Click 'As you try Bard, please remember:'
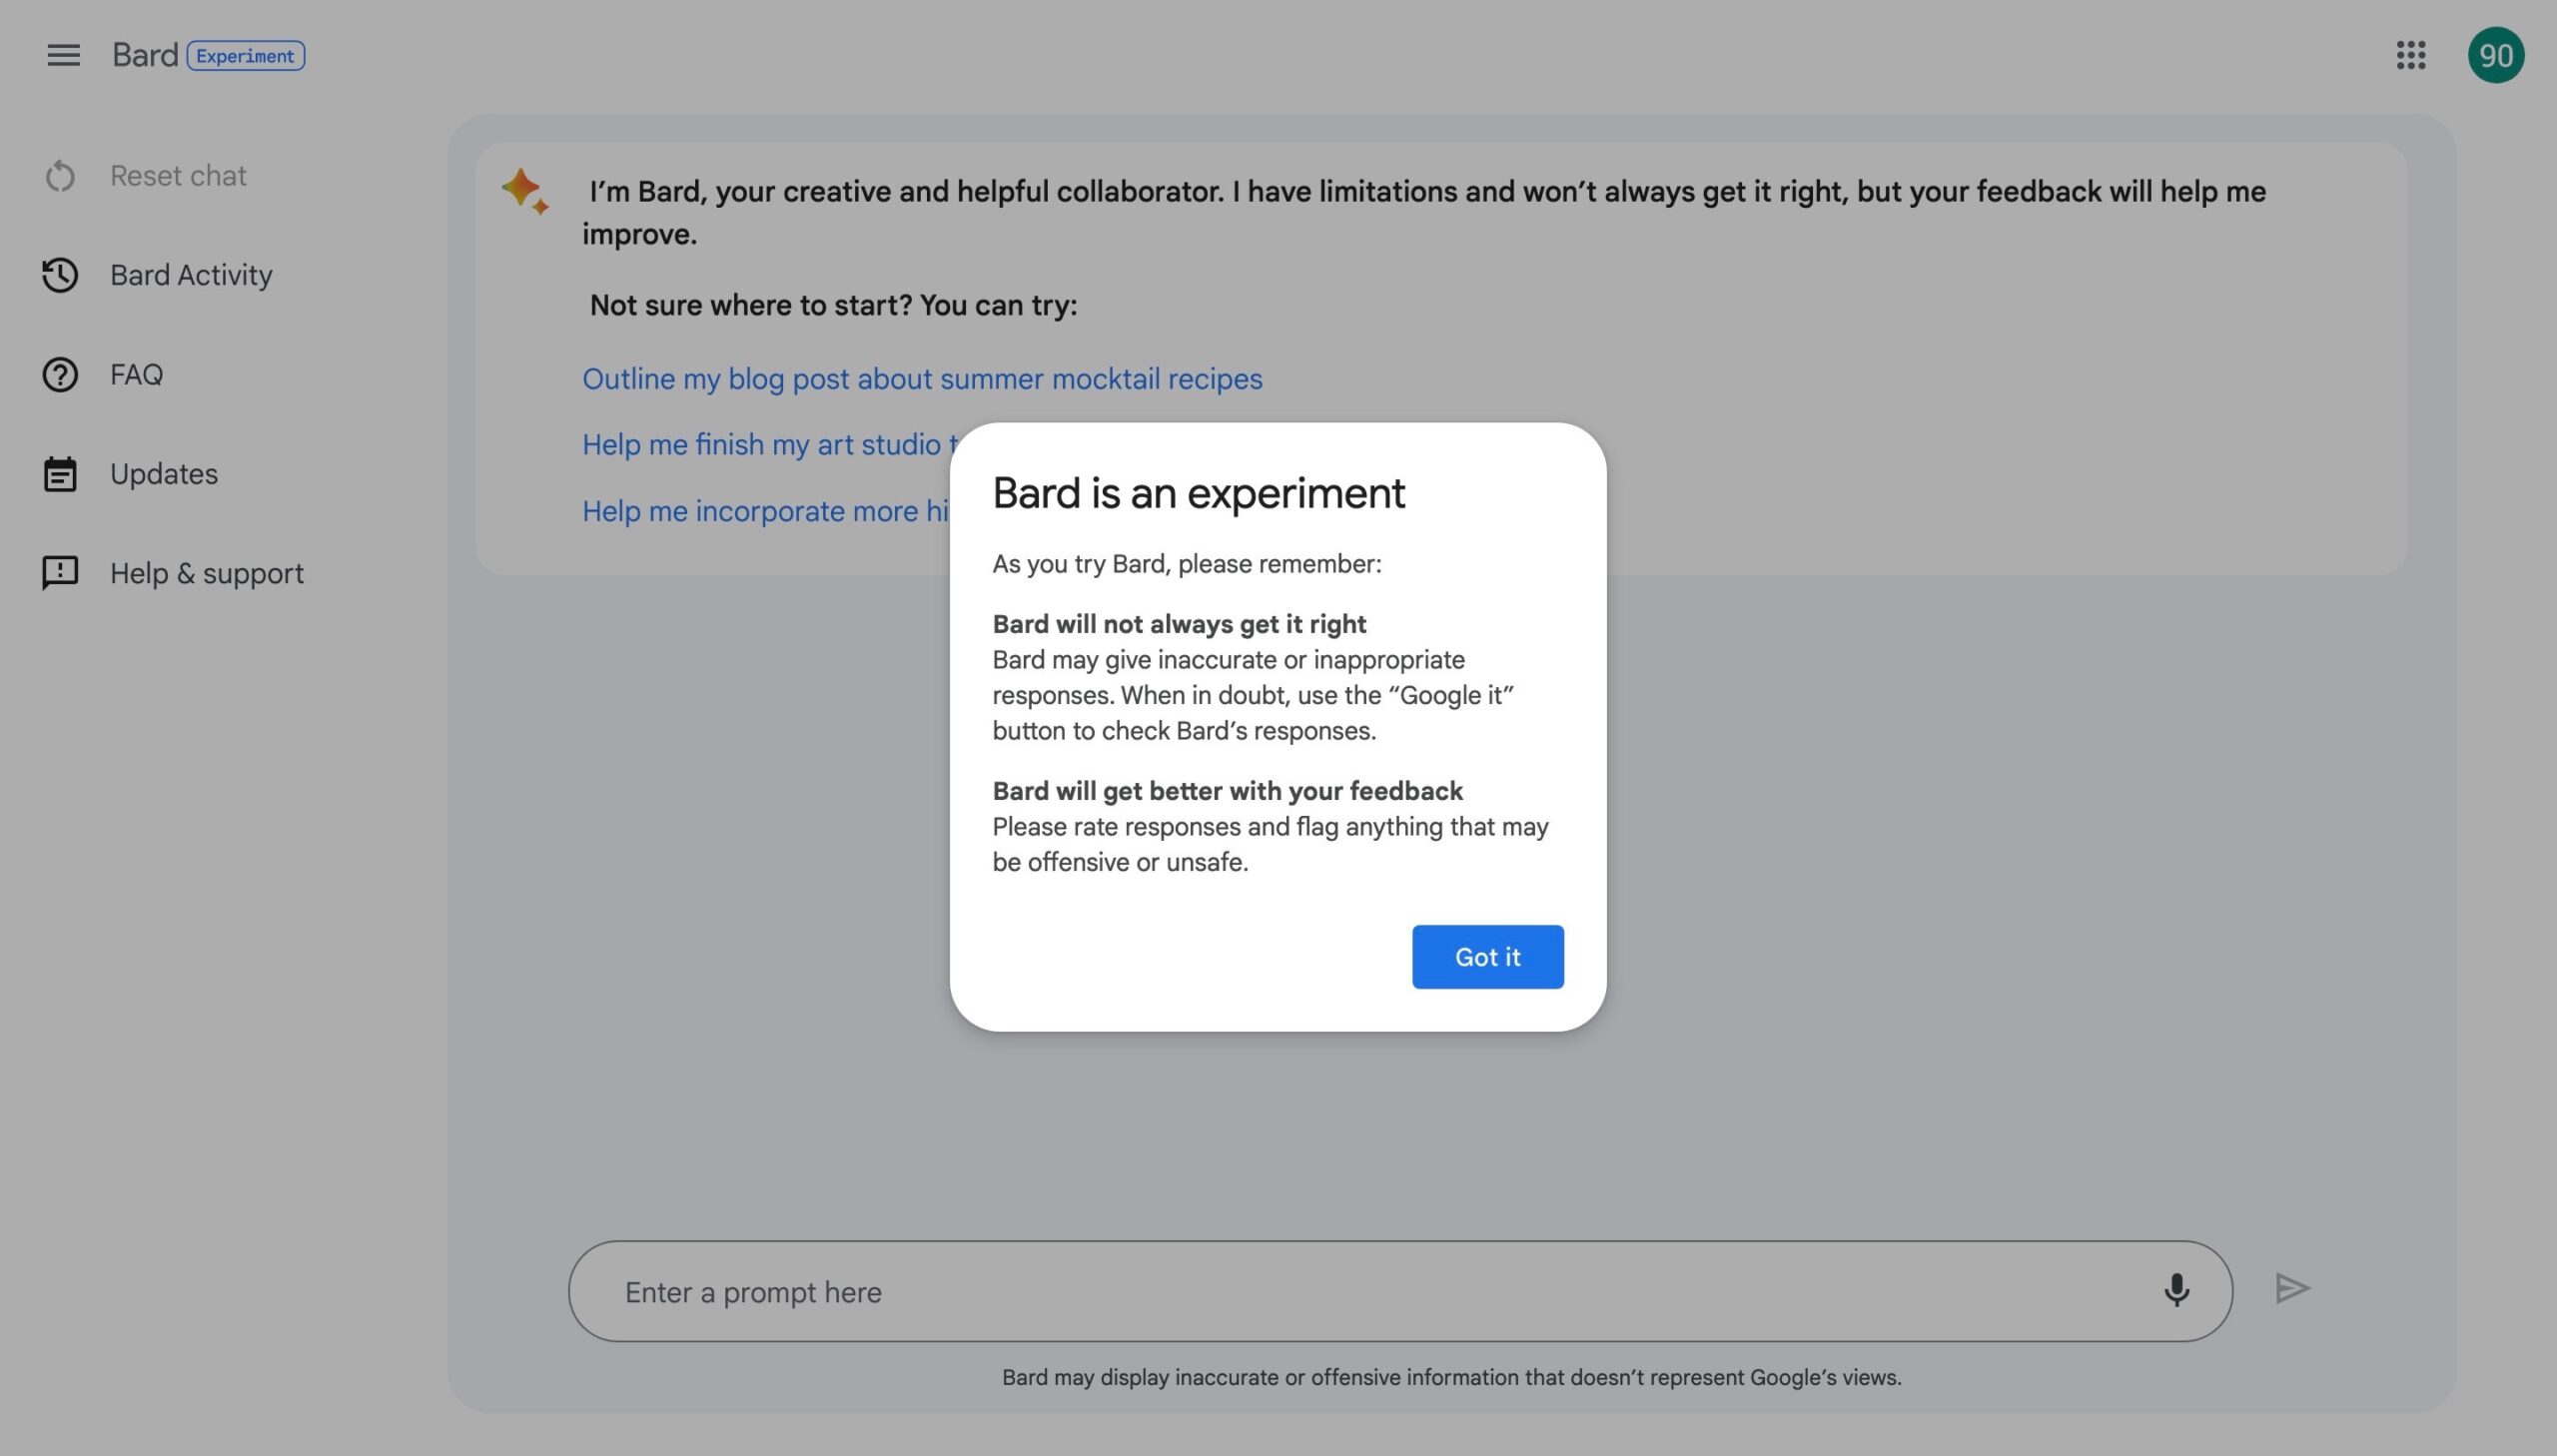 point(1186,564)
